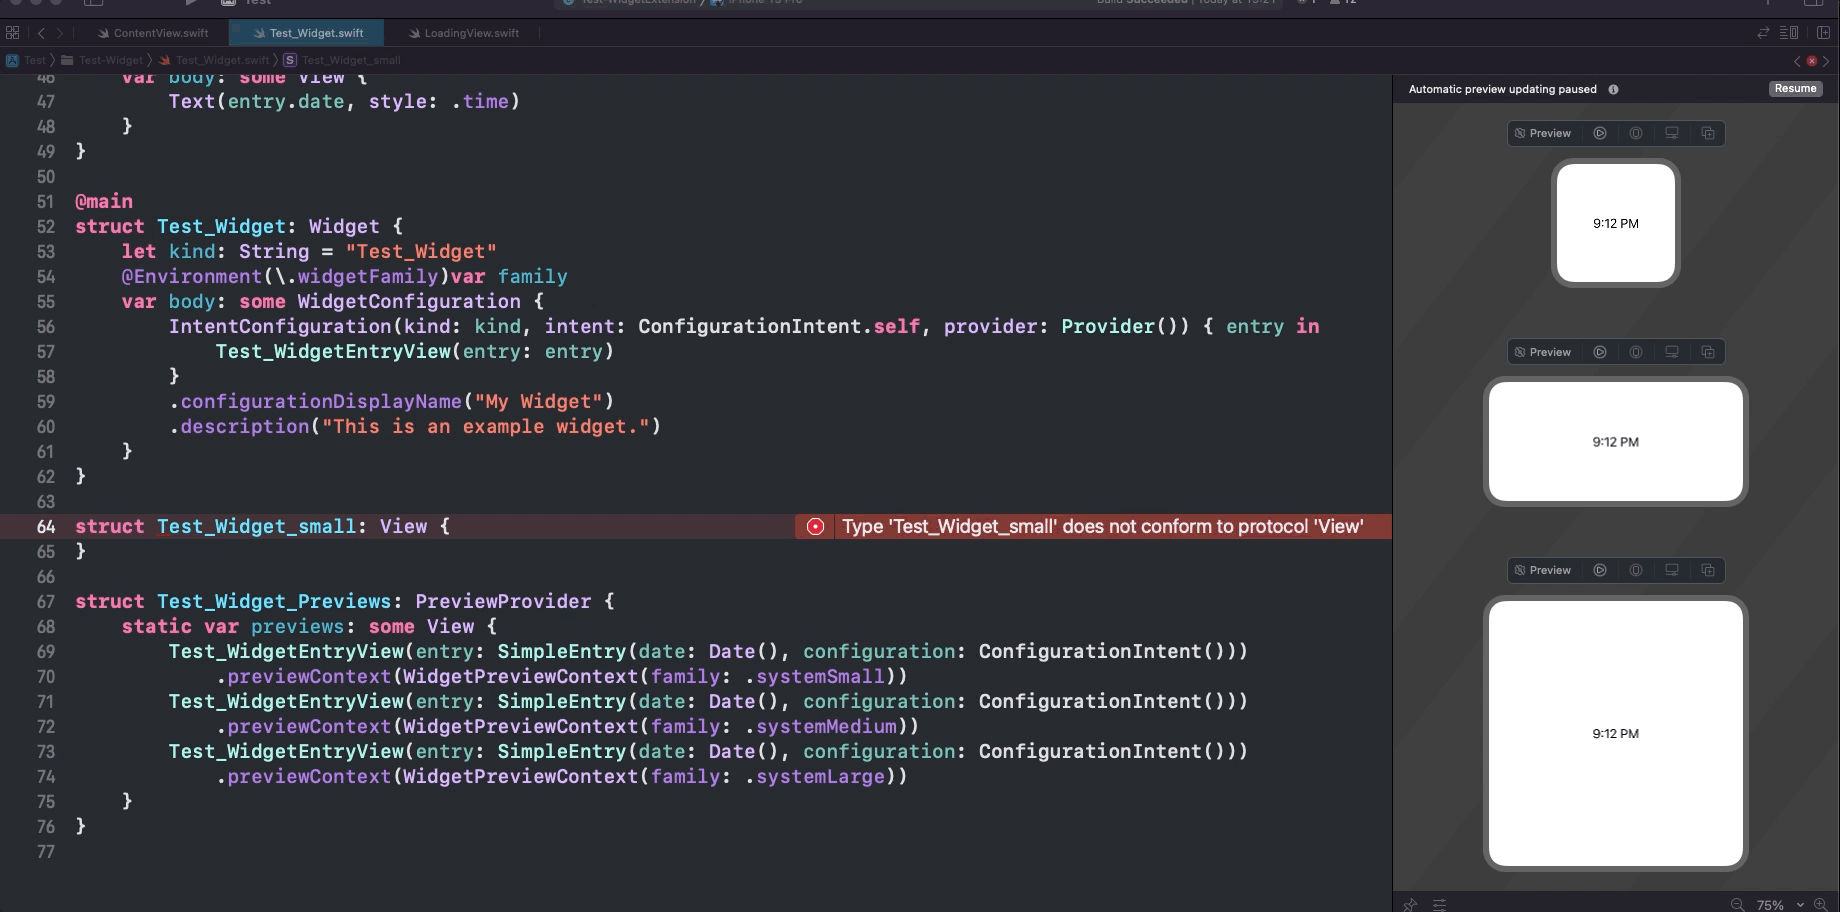
Task: Click the error icon on line 64
Action: (815, 526)
